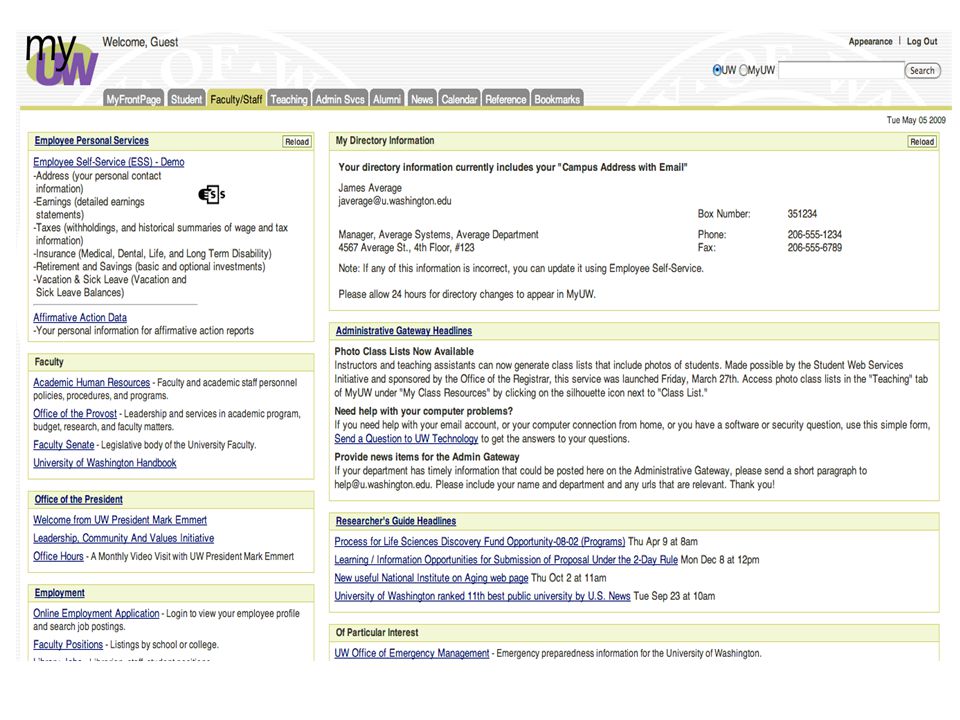Select the UW search radio button
This screenshot has width=960, height=720.
[717, 70]
